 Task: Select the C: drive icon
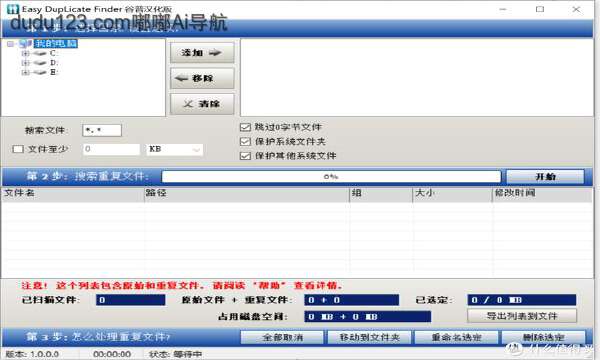pyautogui.click(x=40, y=53)
